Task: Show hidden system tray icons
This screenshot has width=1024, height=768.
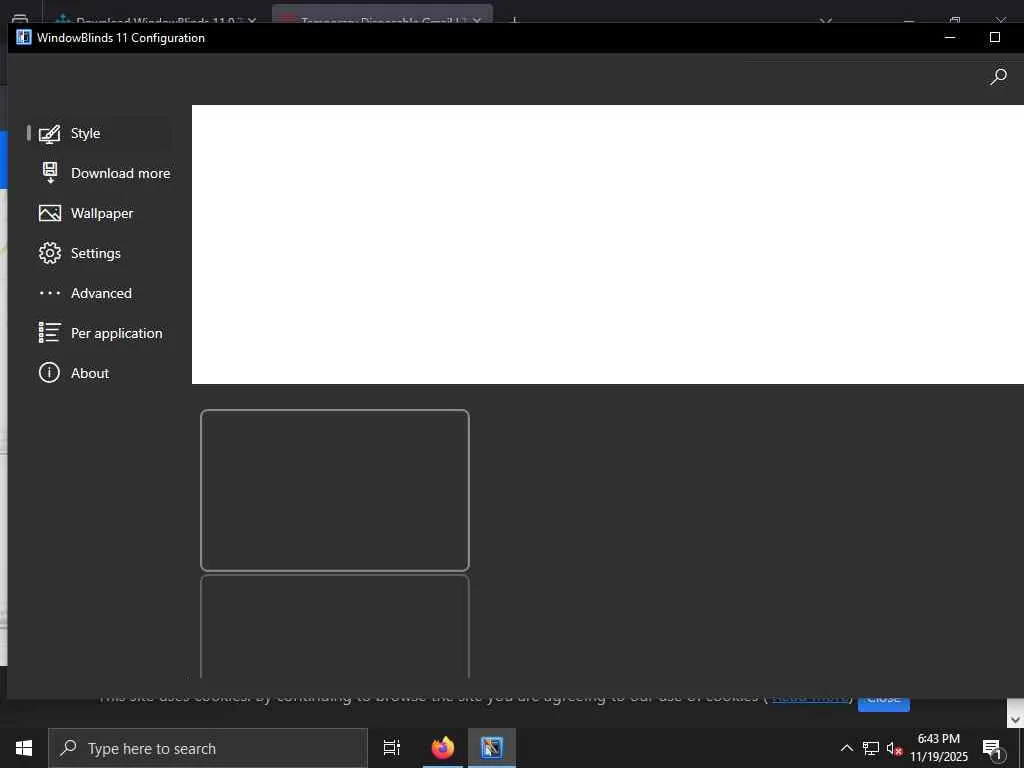Action: pyautogui.click(x=846, y=748)
